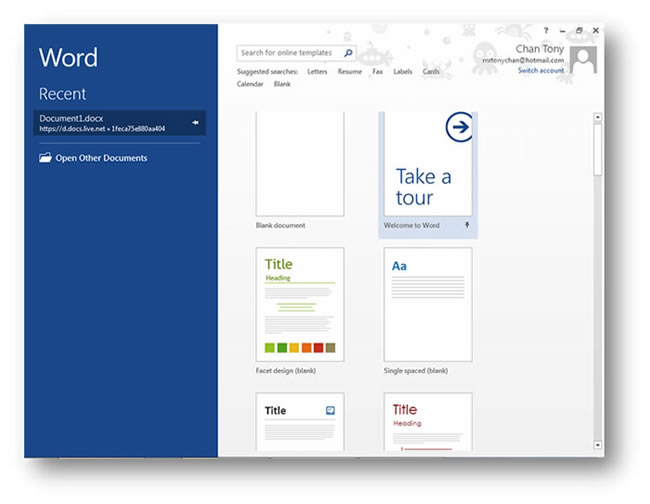Select the Resume suggested search
The image size is (650, 504).
coord(349,72)
